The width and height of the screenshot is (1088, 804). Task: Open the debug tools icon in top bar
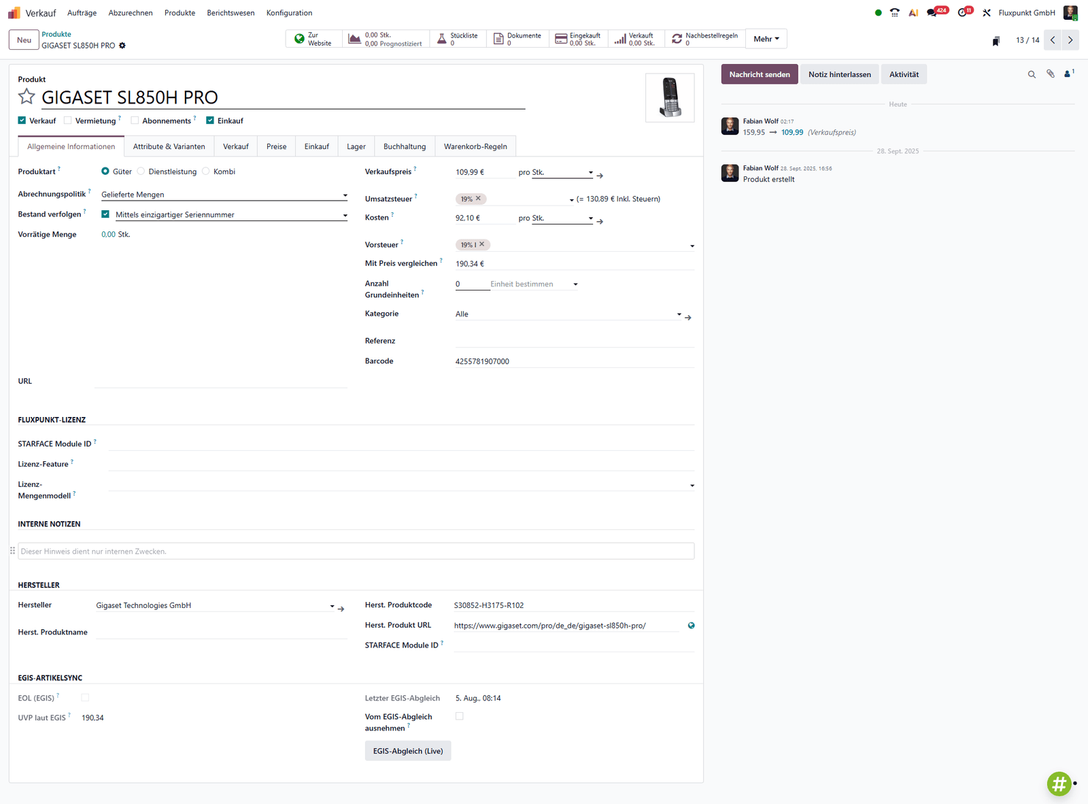[x=986, y=12]
